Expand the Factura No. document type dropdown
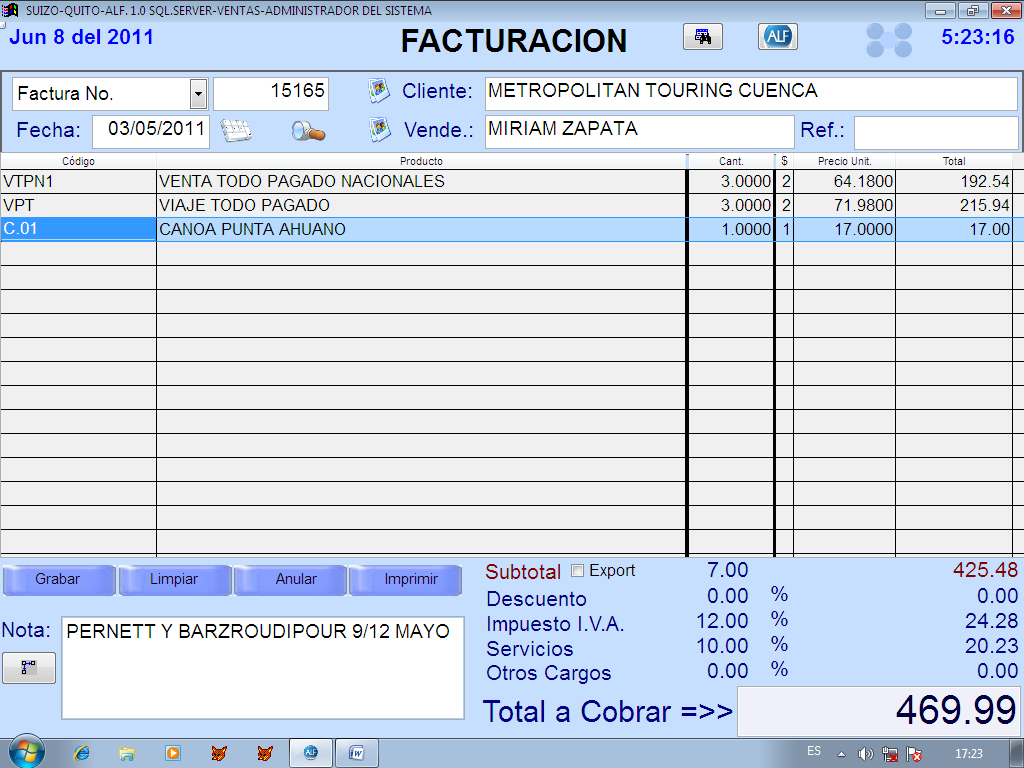This screenshot has width=1024, height=768. (x=198, y=94)
